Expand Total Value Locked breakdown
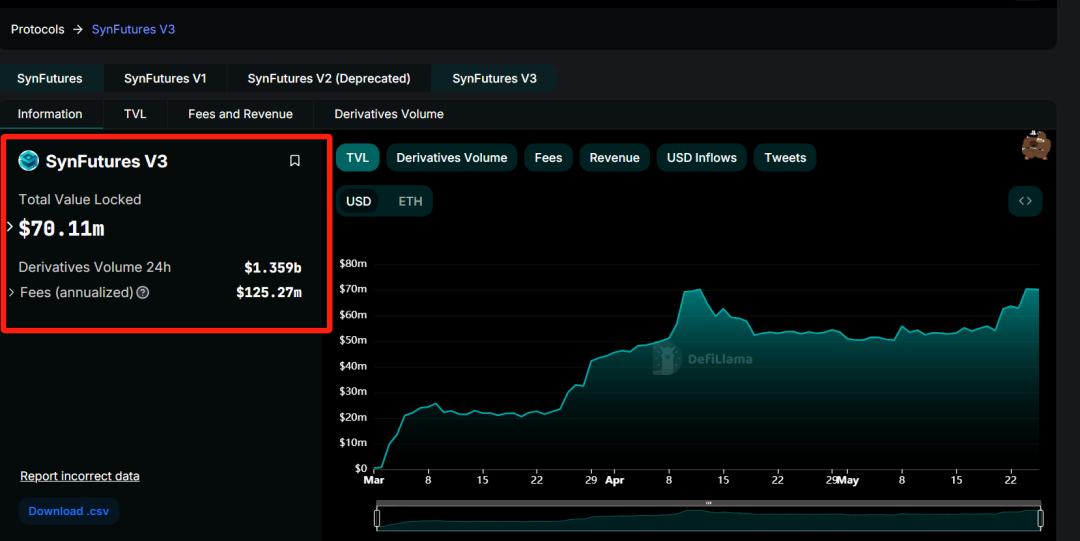1080x541 pixels. (x=10, y=226)
